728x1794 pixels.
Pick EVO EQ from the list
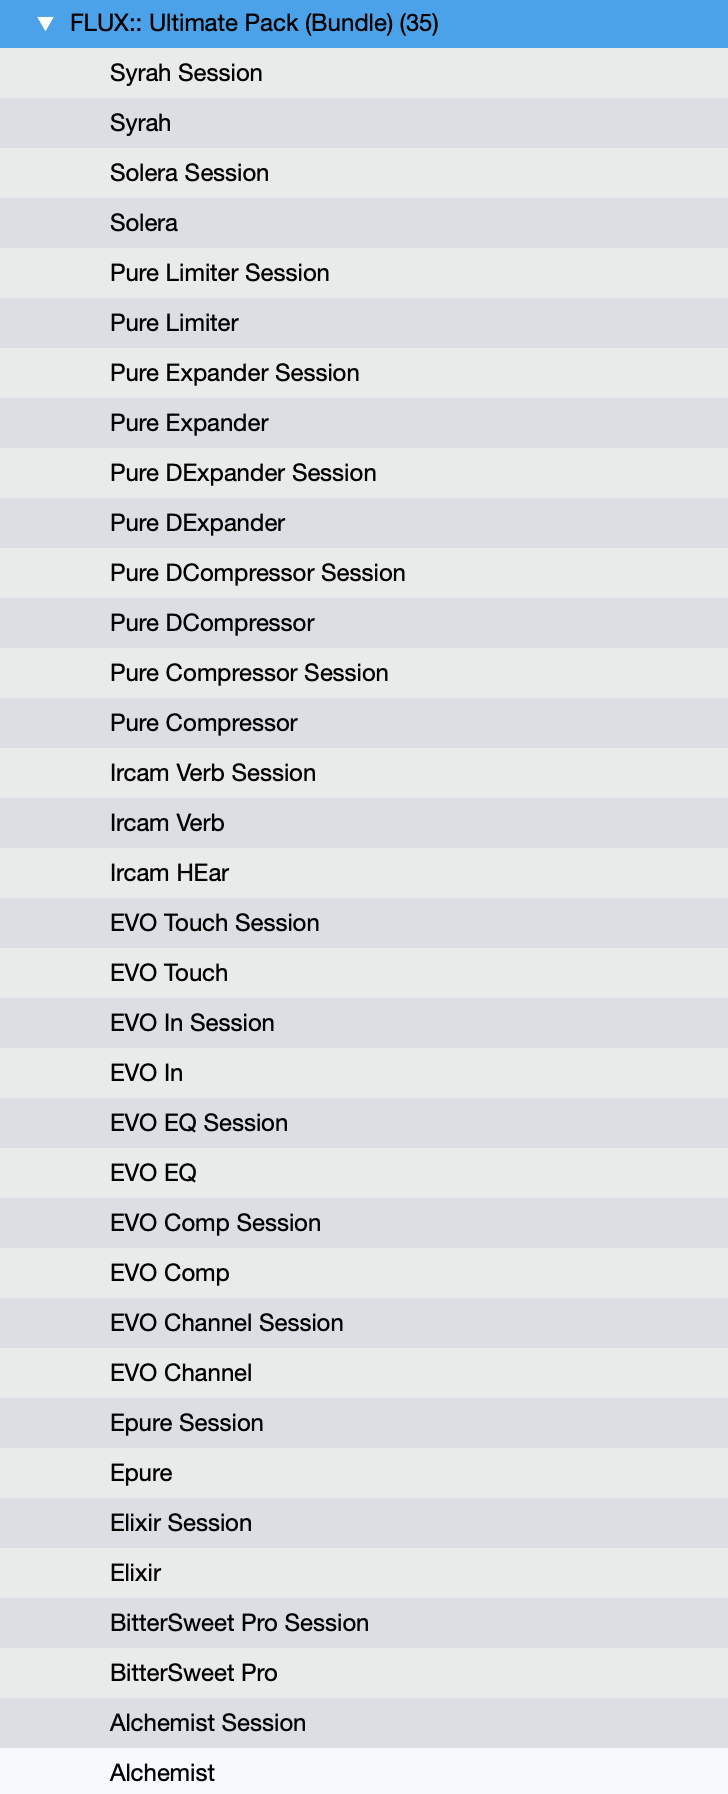(153, 1173)
